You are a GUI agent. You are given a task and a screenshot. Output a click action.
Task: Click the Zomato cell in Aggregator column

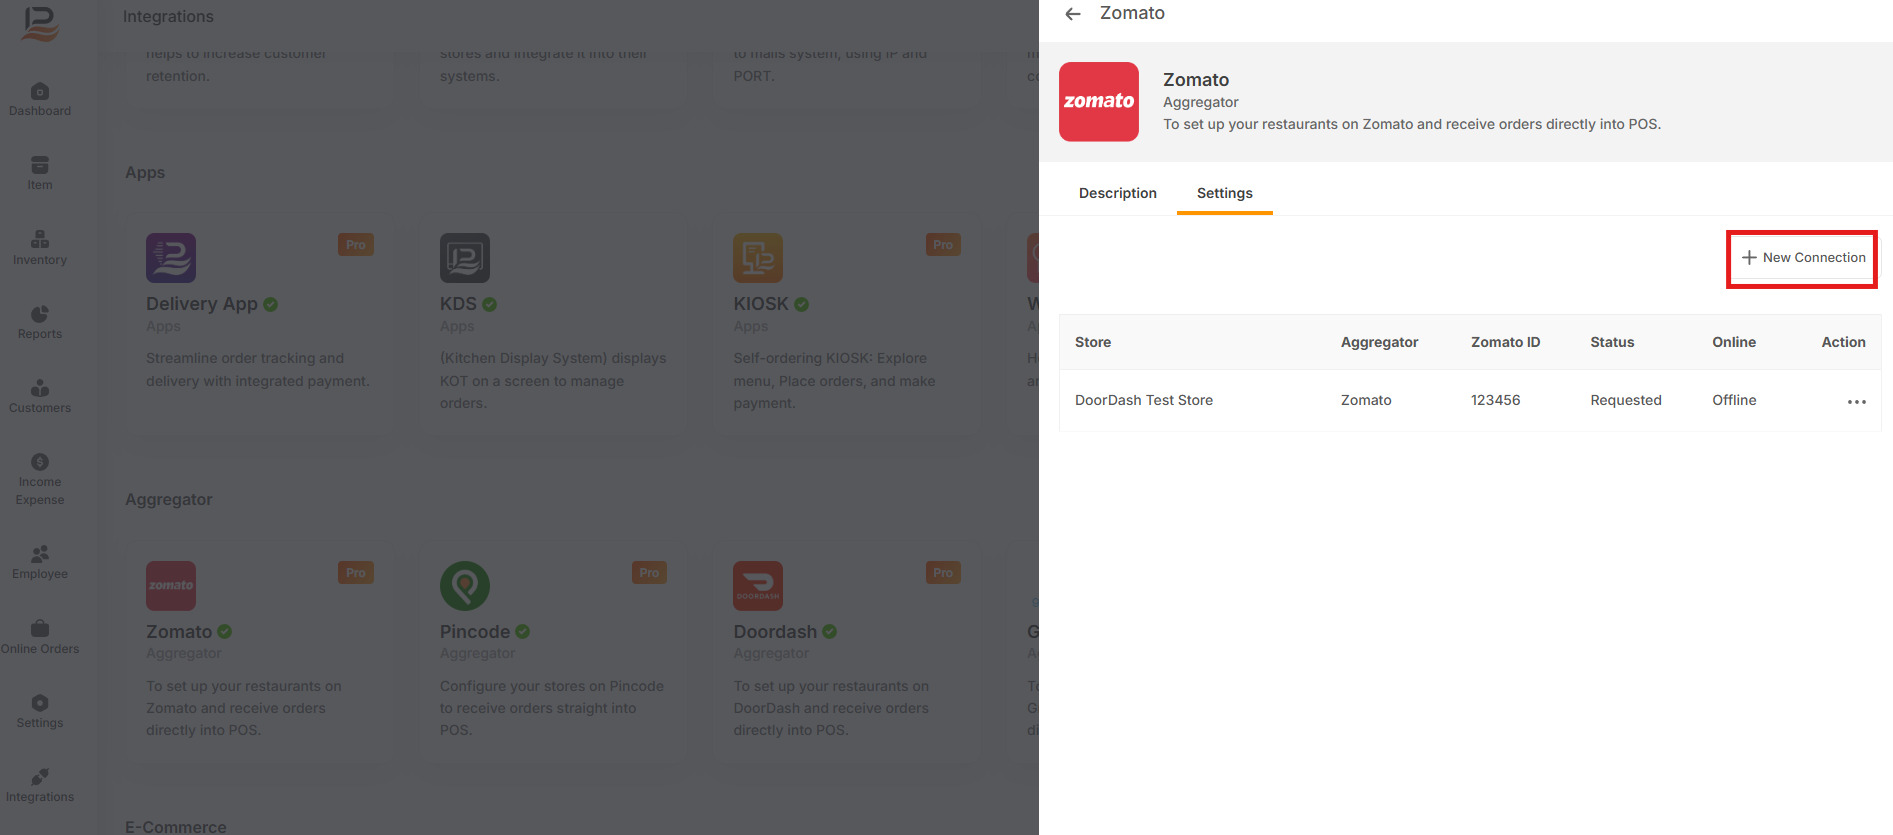point(1366,400)
